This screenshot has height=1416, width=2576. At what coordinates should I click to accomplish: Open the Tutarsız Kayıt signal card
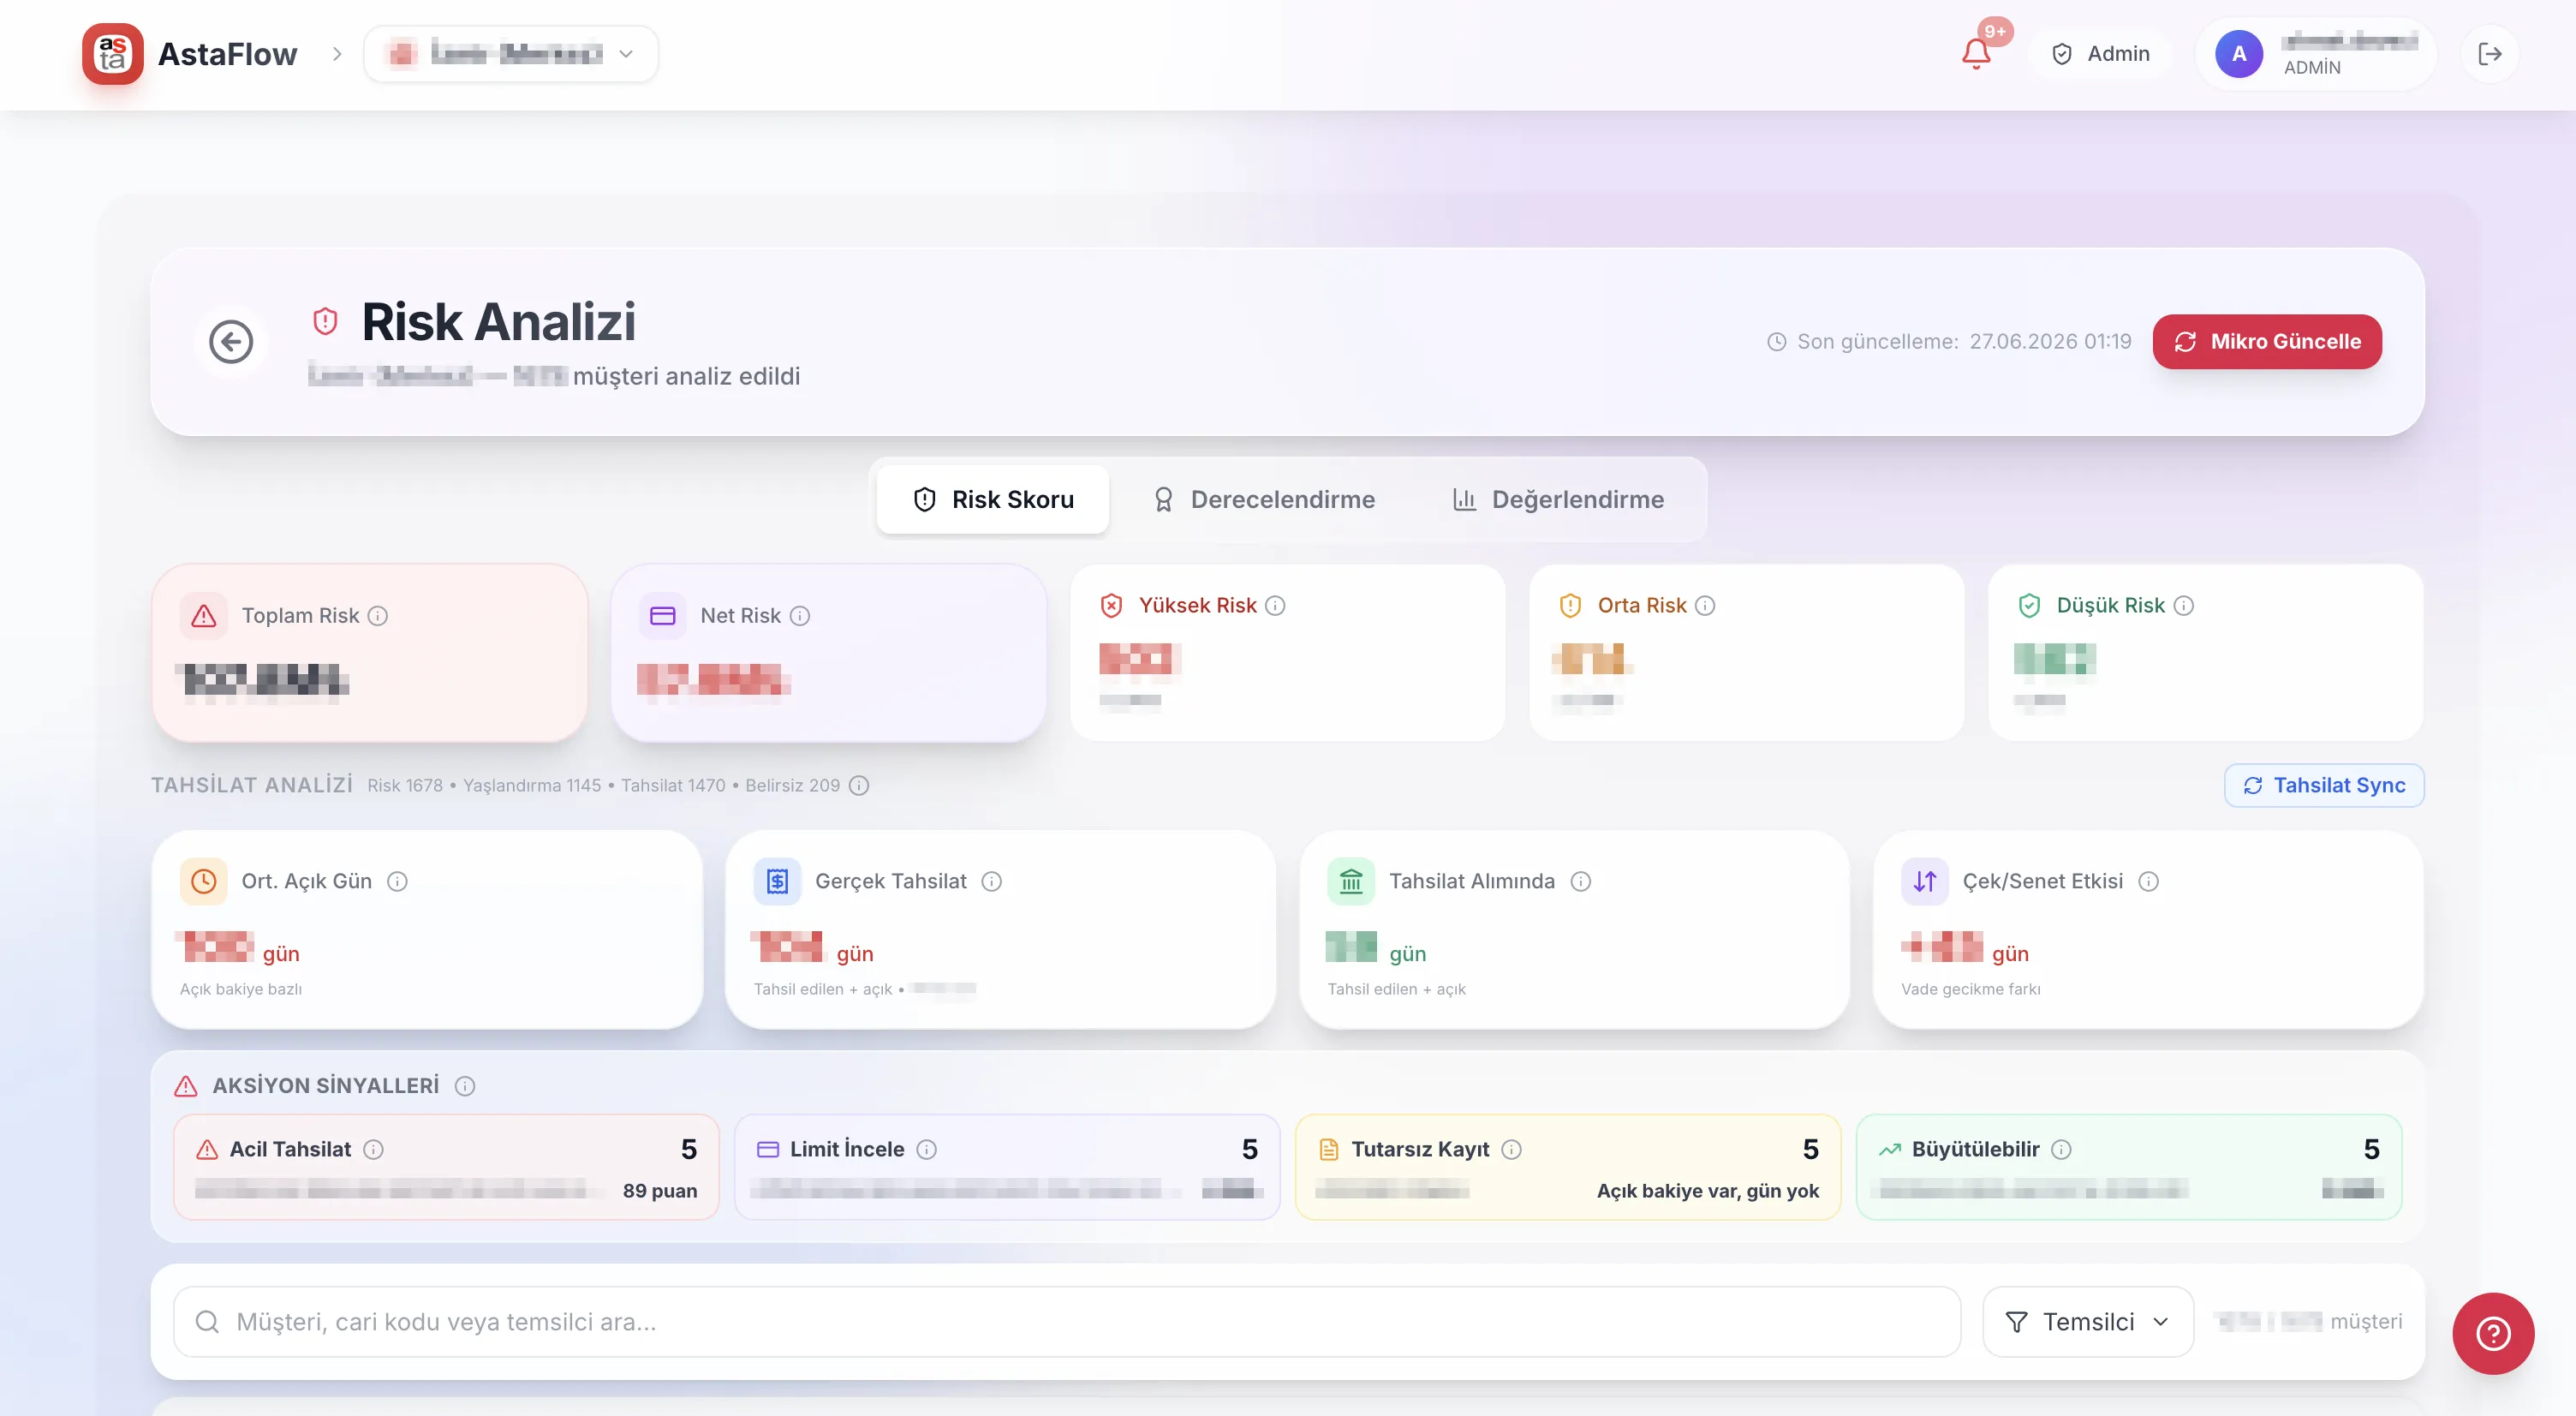point(1568,1168)
